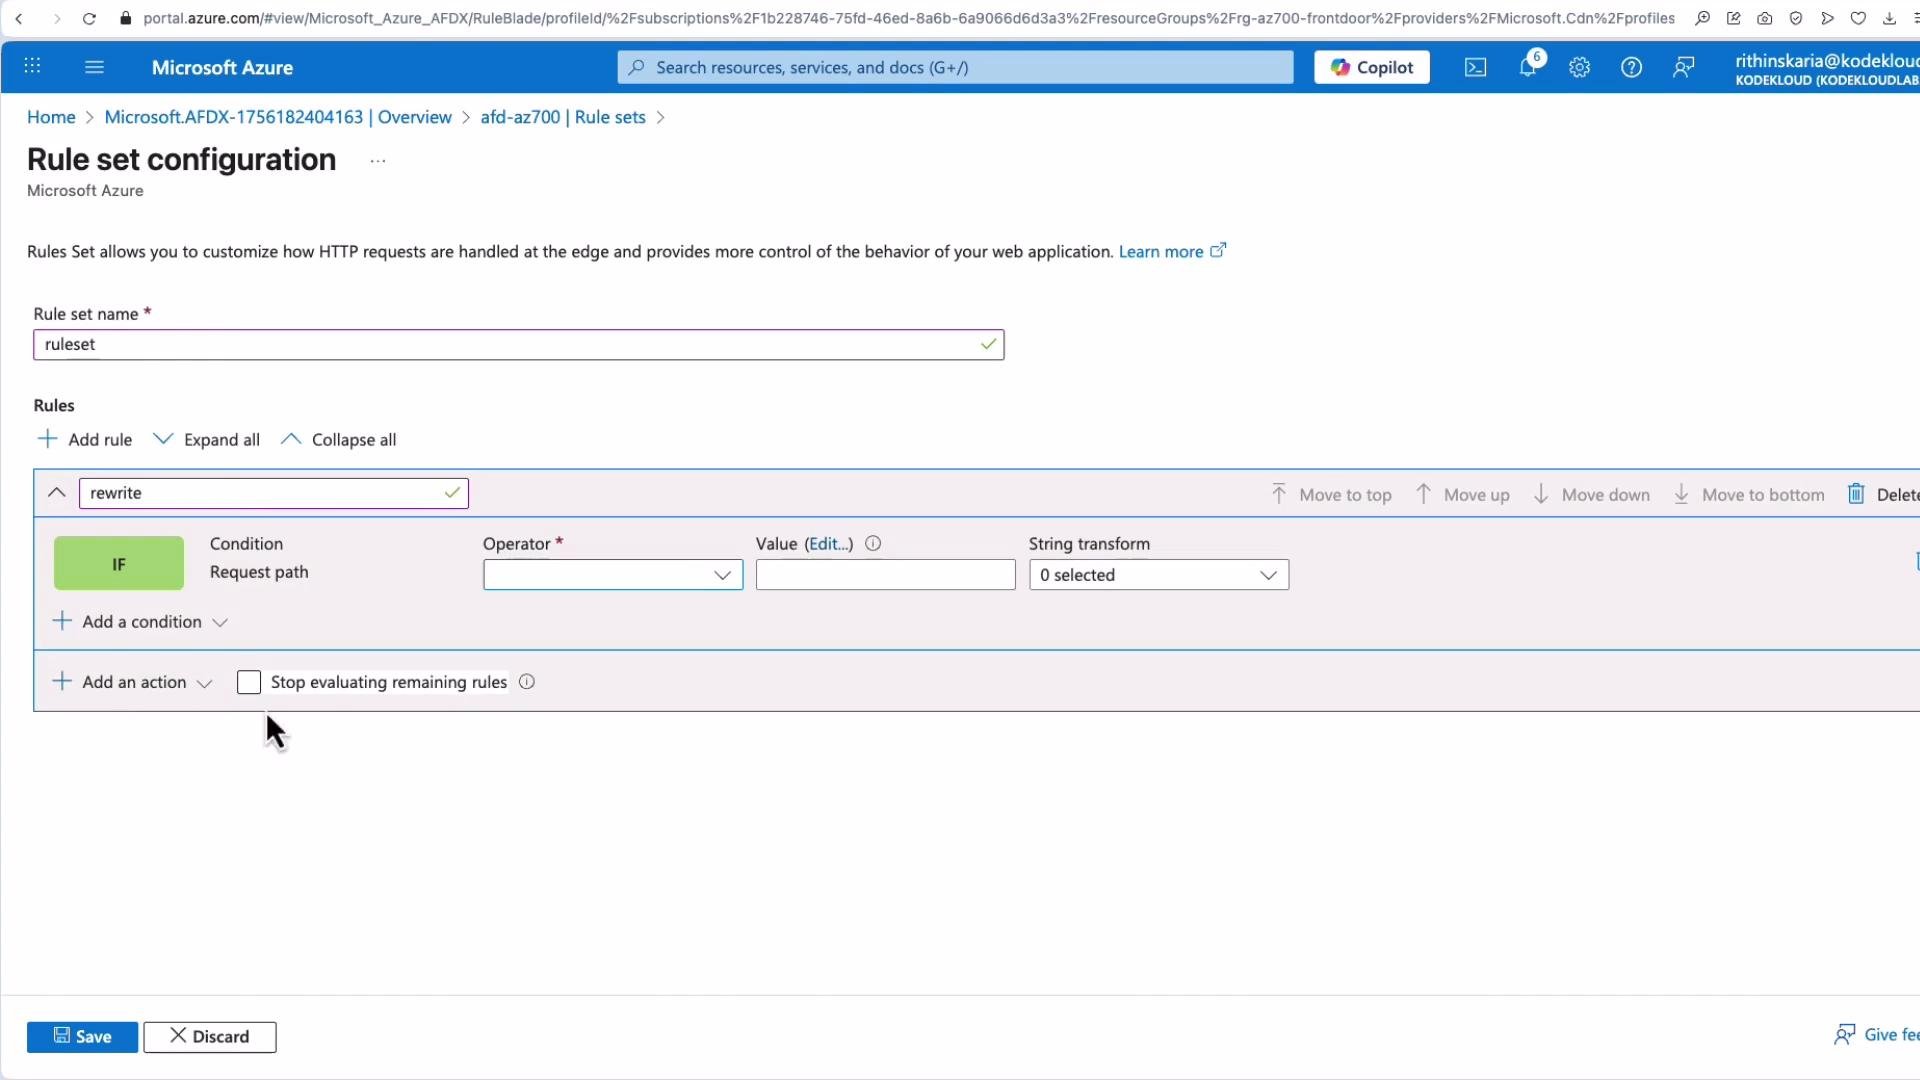Open the Settings gear in Azure header
The height and width of the screenshot is (1080, 1920).
tap(1579, 67)
